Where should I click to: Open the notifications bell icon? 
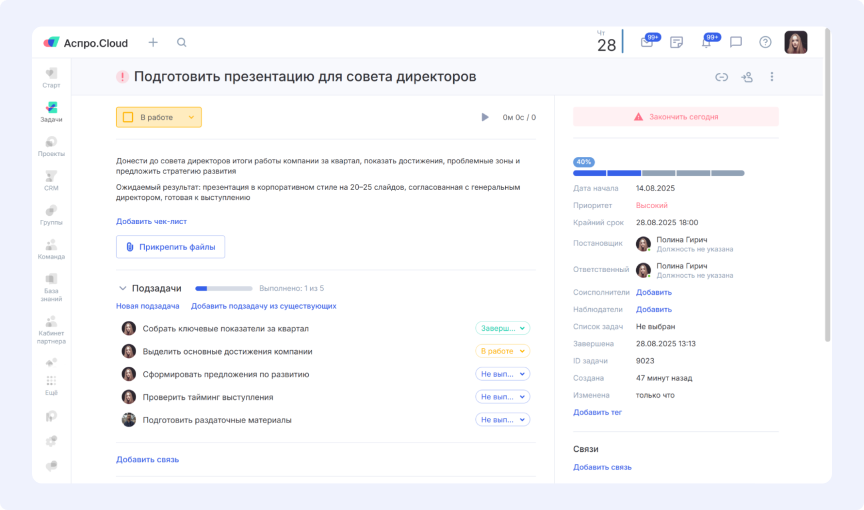coord(706,43)
